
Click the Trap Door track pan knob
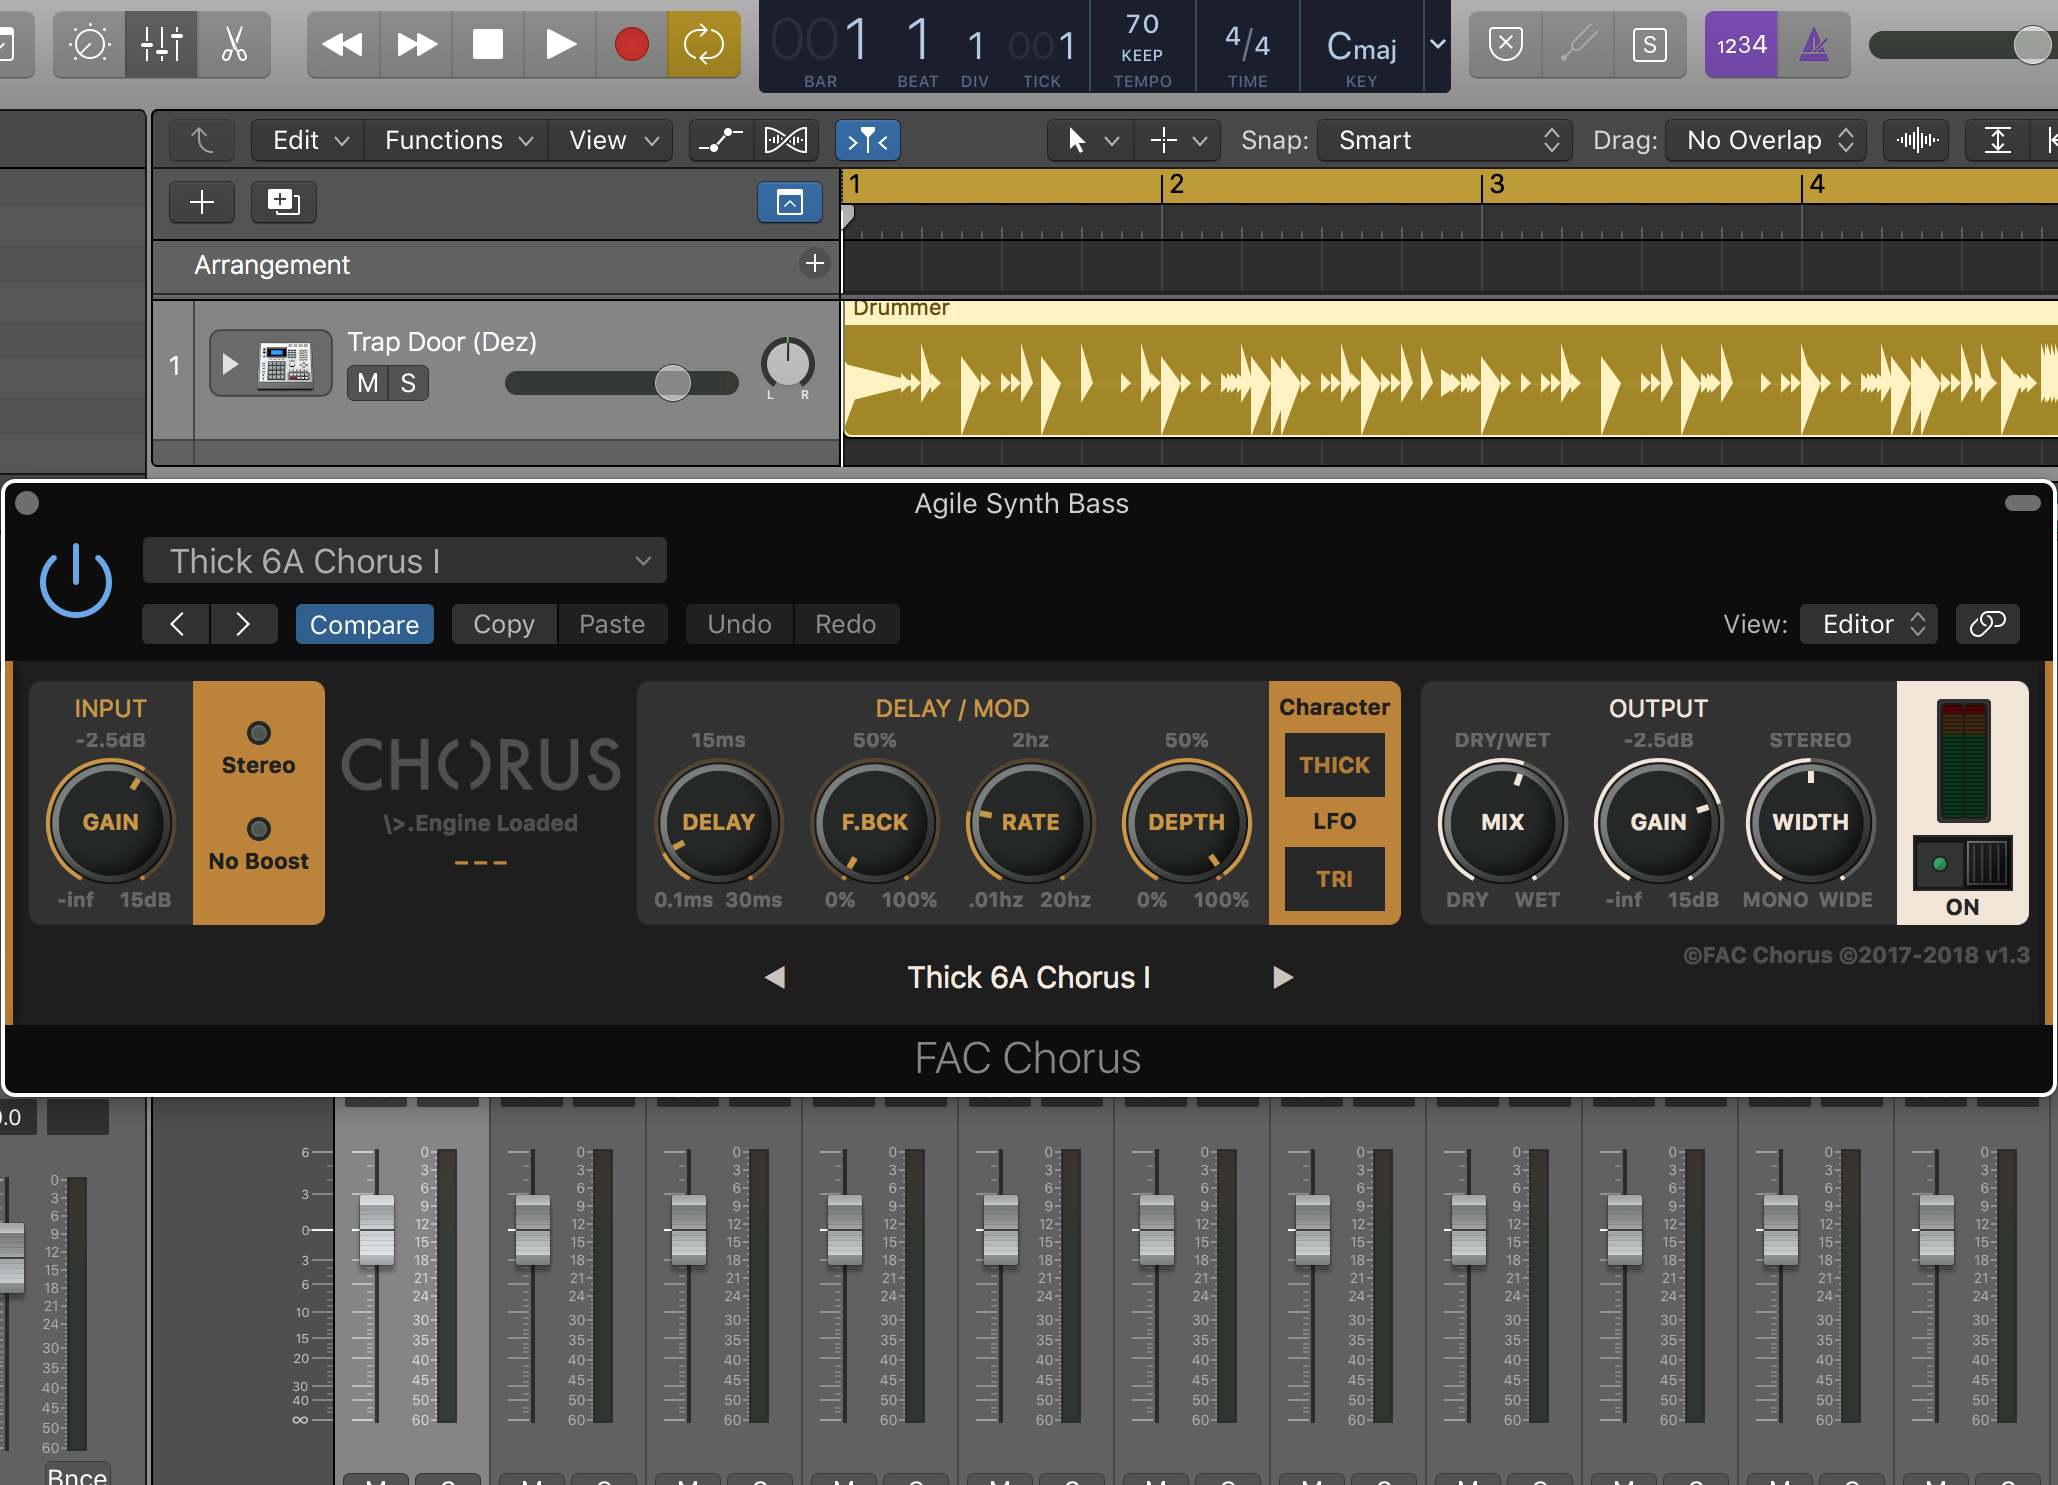pos(788,363)
